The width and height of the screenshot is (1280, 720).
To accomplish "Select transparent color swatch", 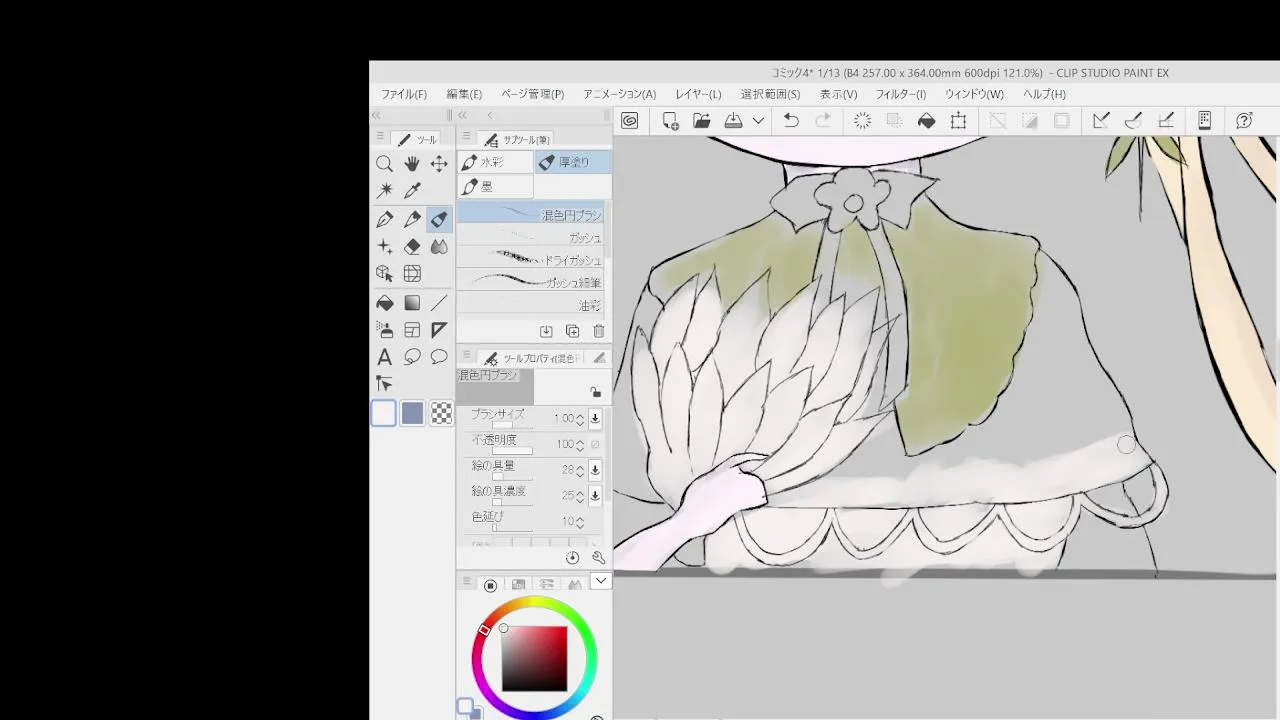I will 441,413.
